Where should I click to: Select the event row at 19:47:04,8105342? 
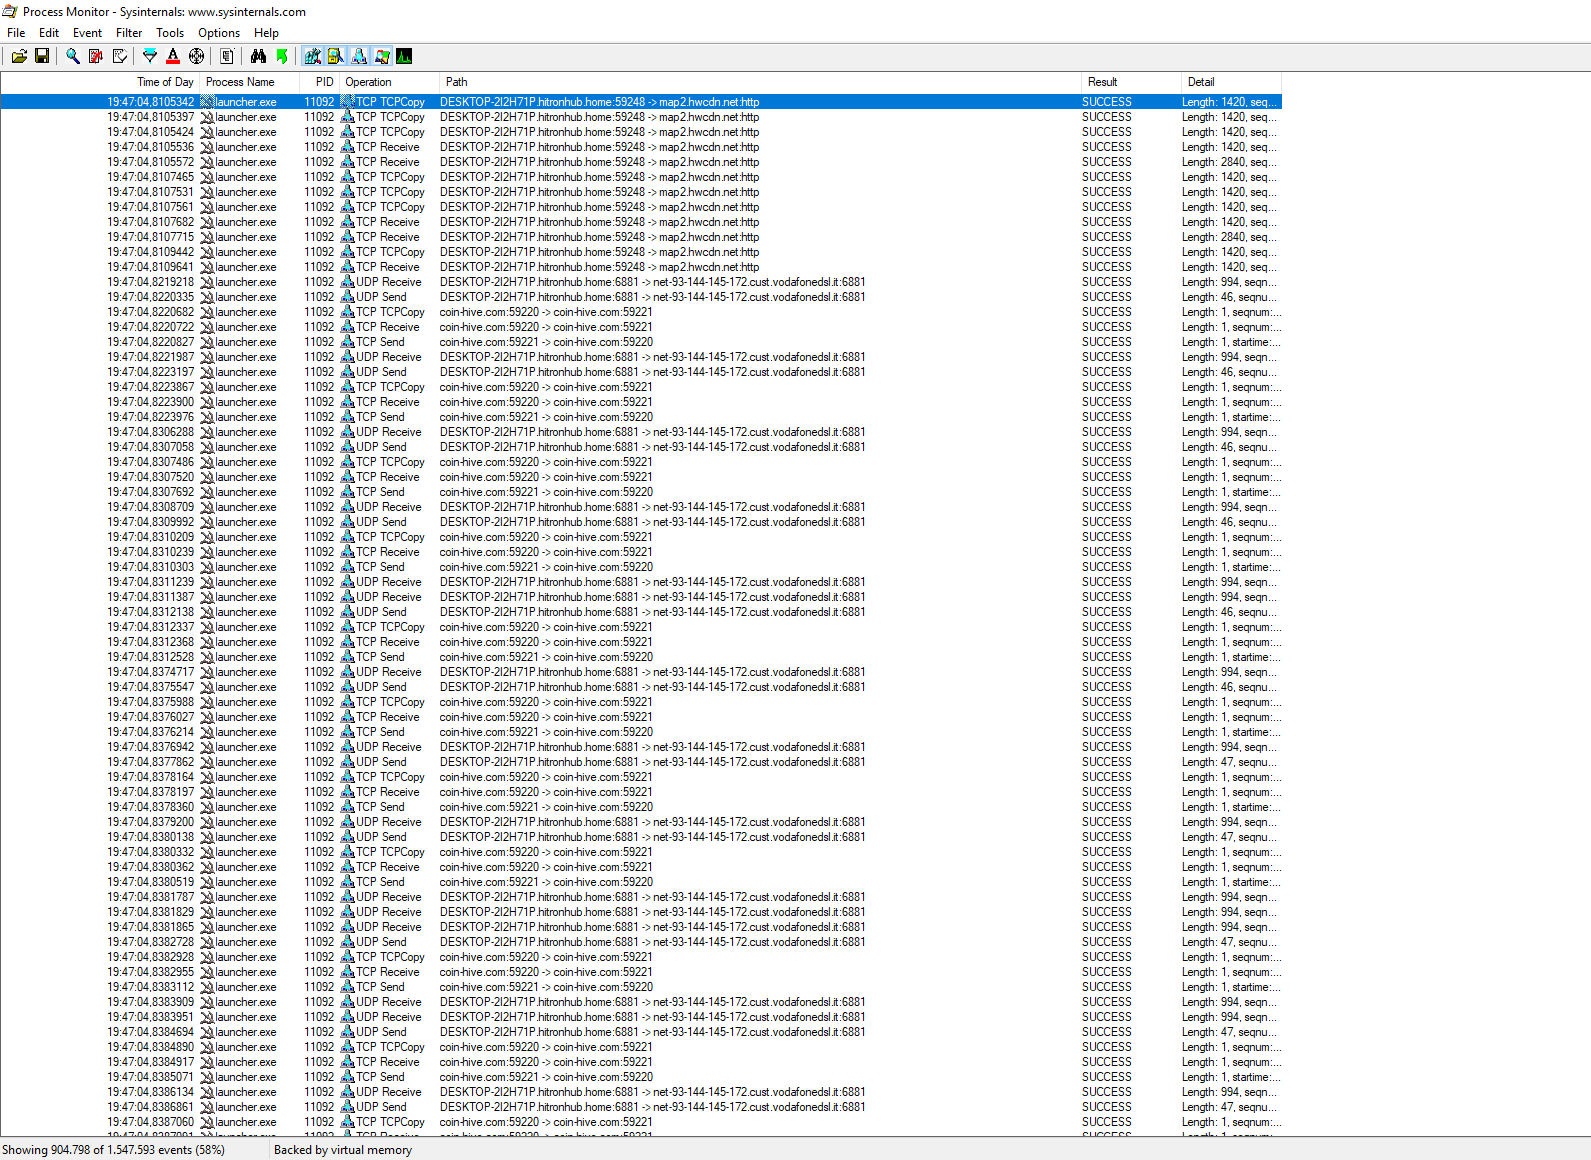(x=640, y=102)
